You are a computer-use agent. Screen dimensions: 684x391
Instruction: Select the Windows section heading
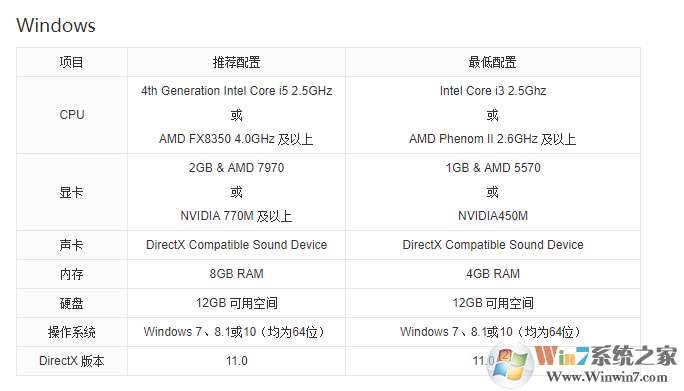click(x=56, y=25)
